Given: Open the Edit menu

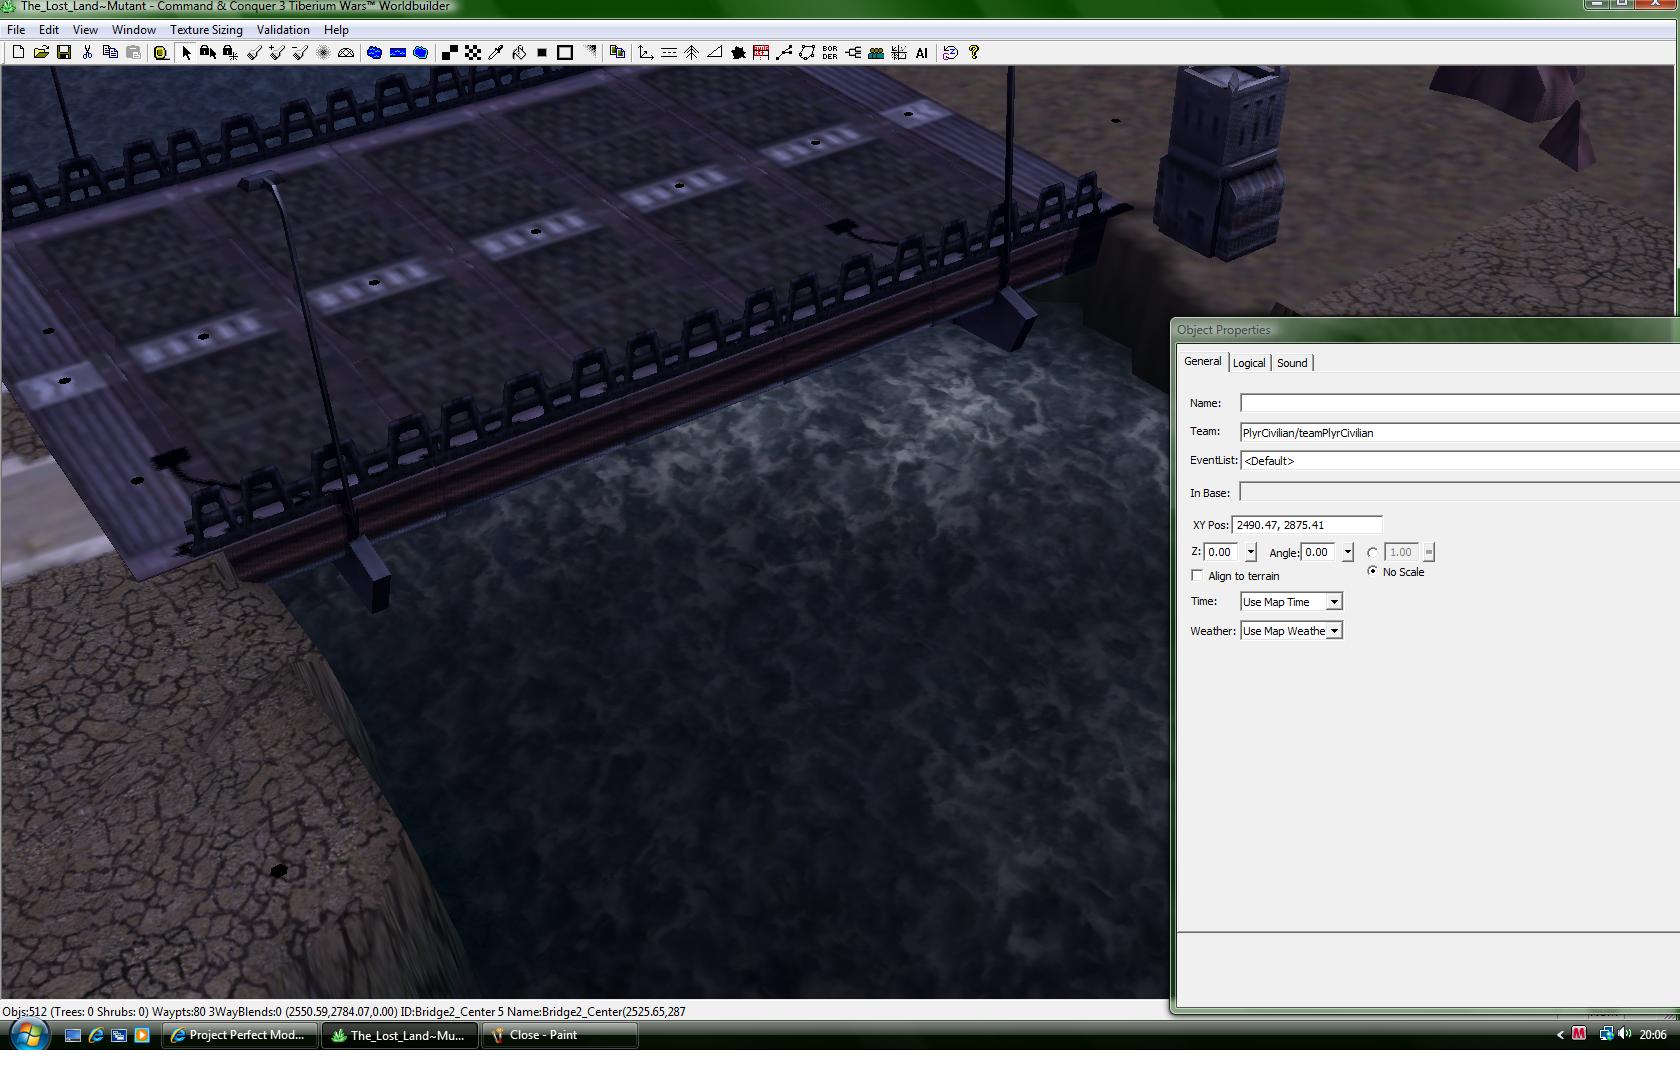Looking at the screenshot, I should (48, 29).
